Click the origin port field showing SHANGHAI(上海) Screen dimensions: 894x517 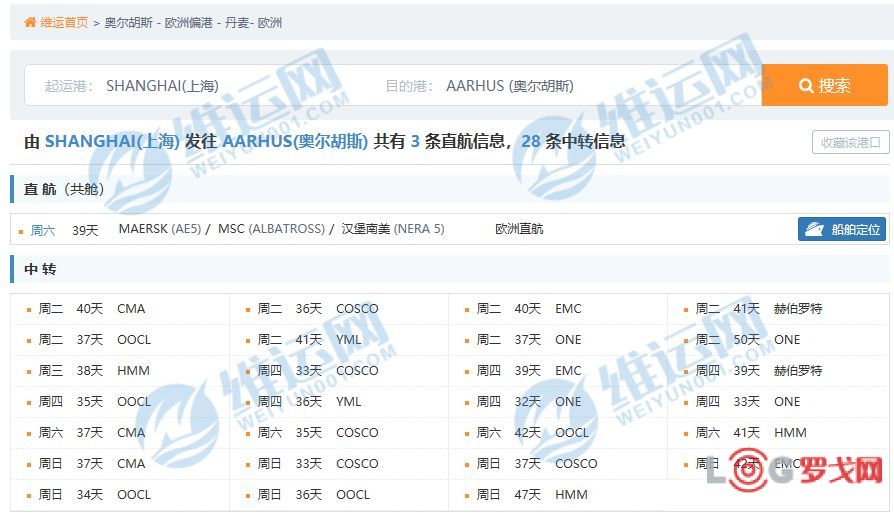coord(162,86)
